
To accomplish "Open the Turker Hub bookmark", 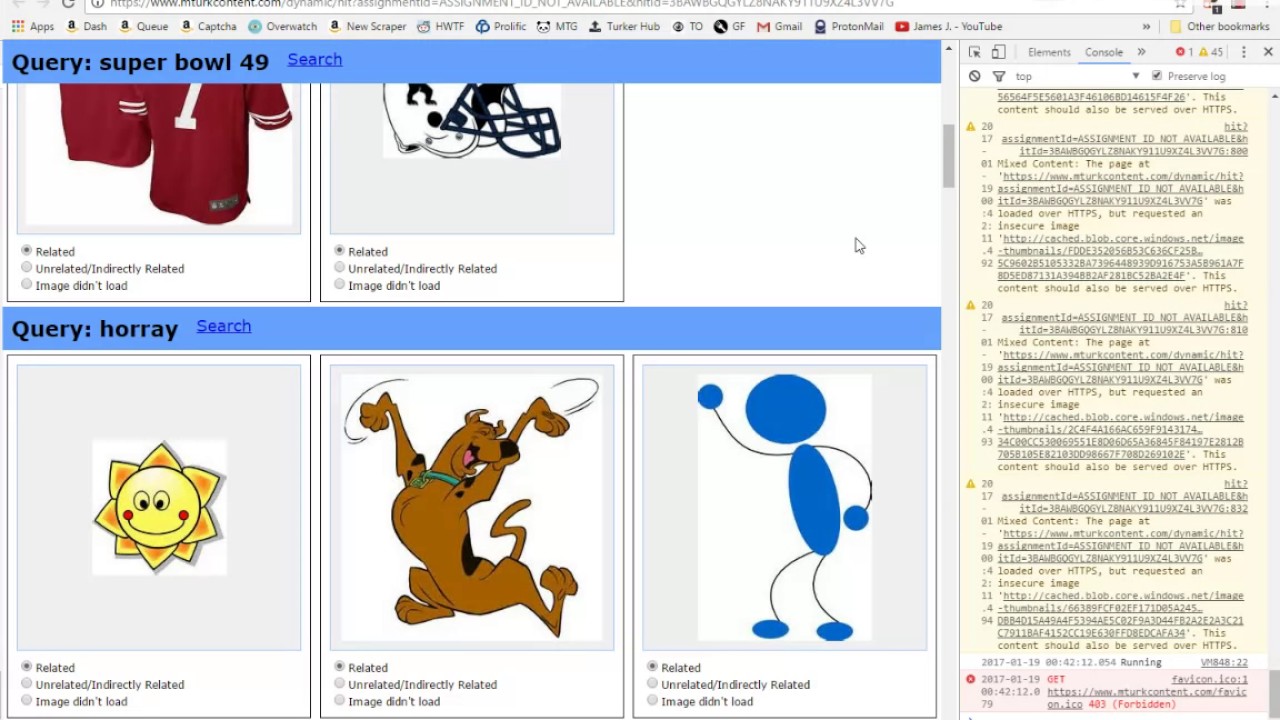I will [x=625, y=27].
